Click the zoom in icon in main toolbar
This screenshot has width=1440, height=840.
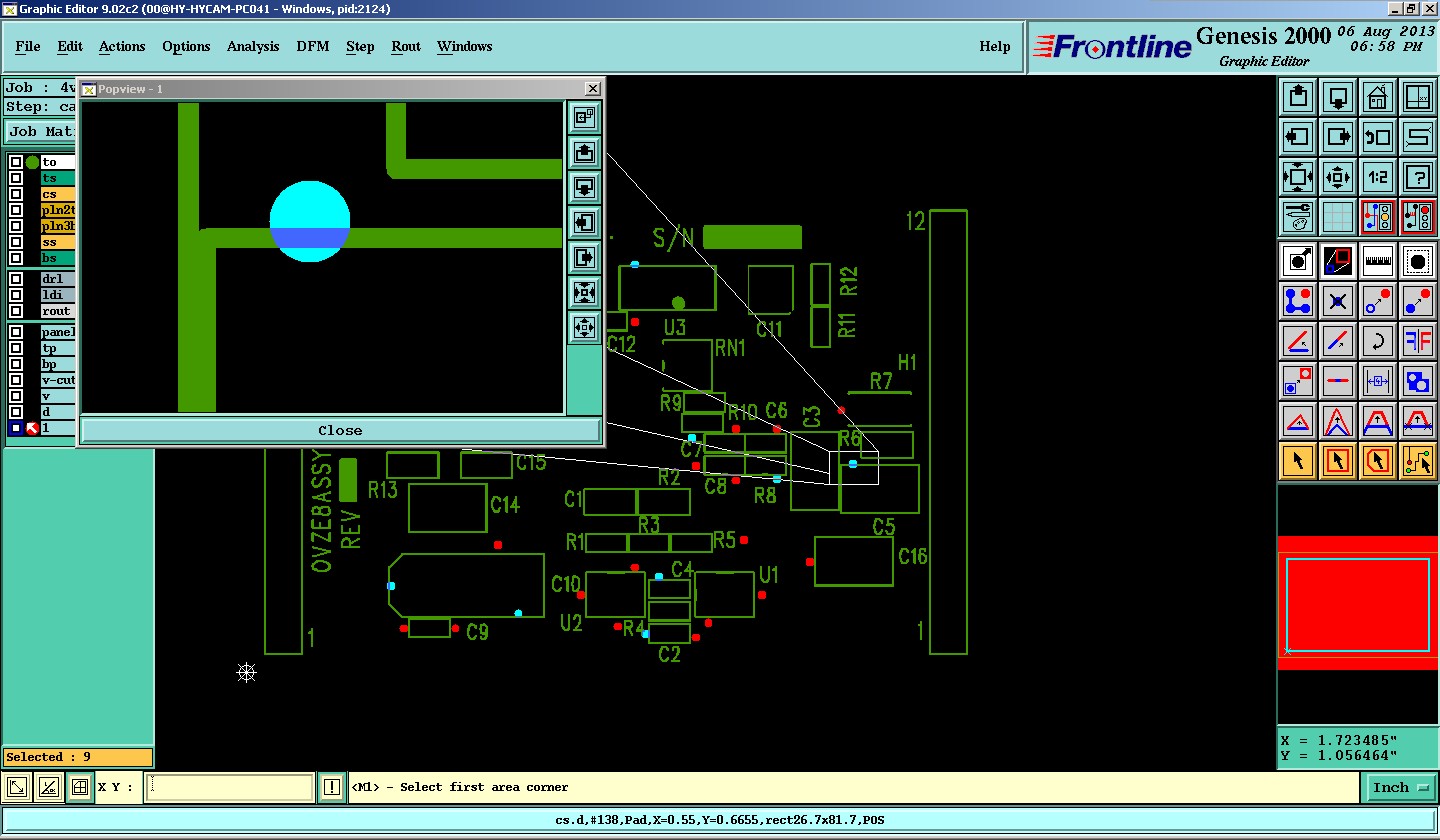1298,177
